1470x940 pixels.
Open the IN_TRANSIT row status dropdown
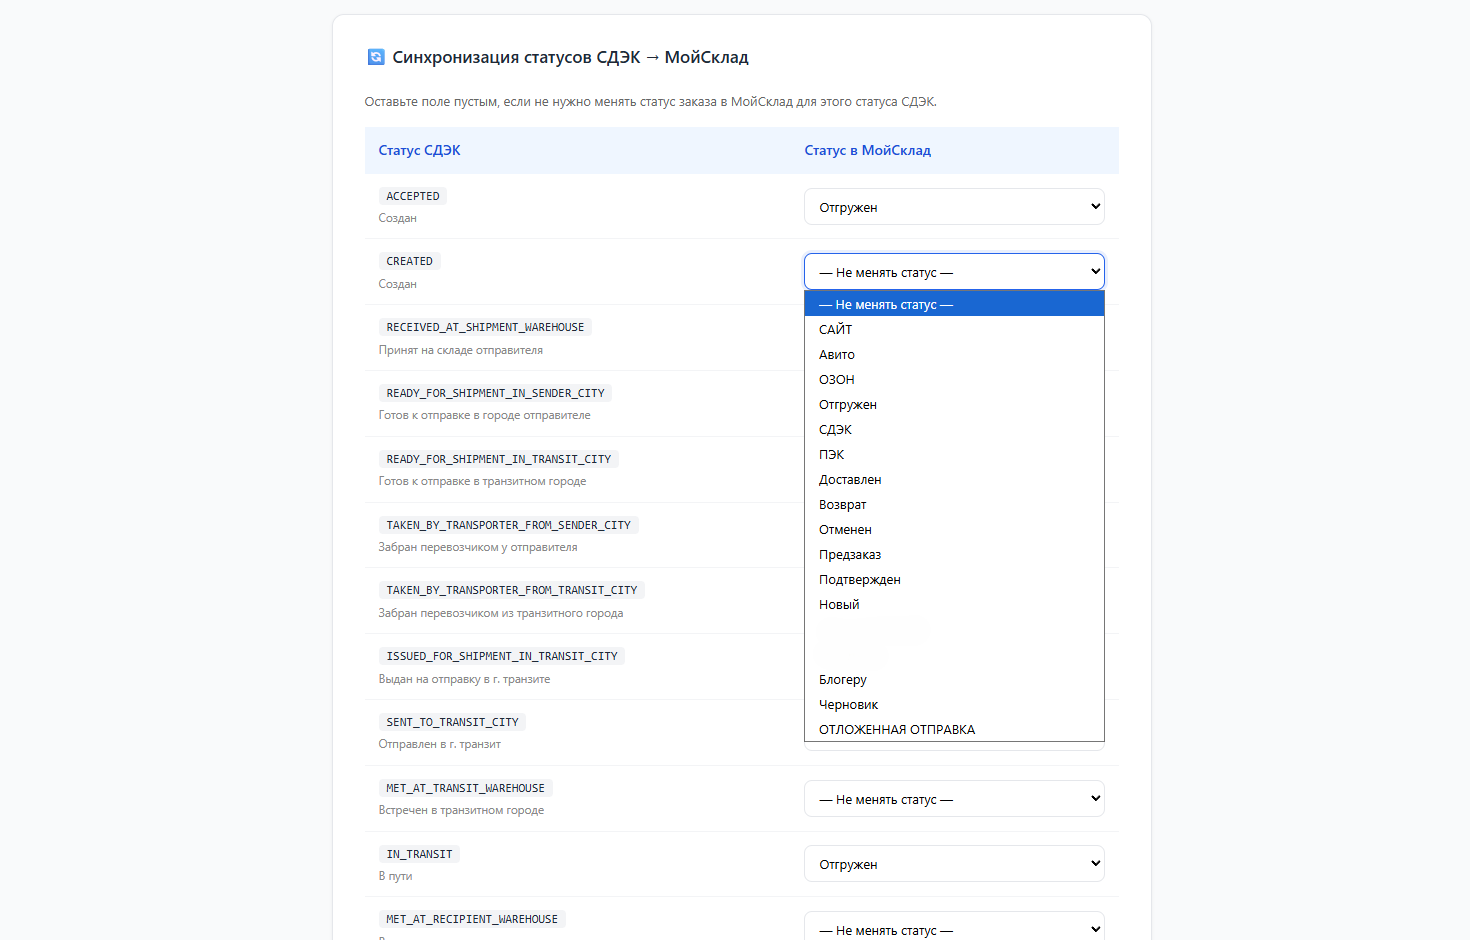(x=954, y=864)
